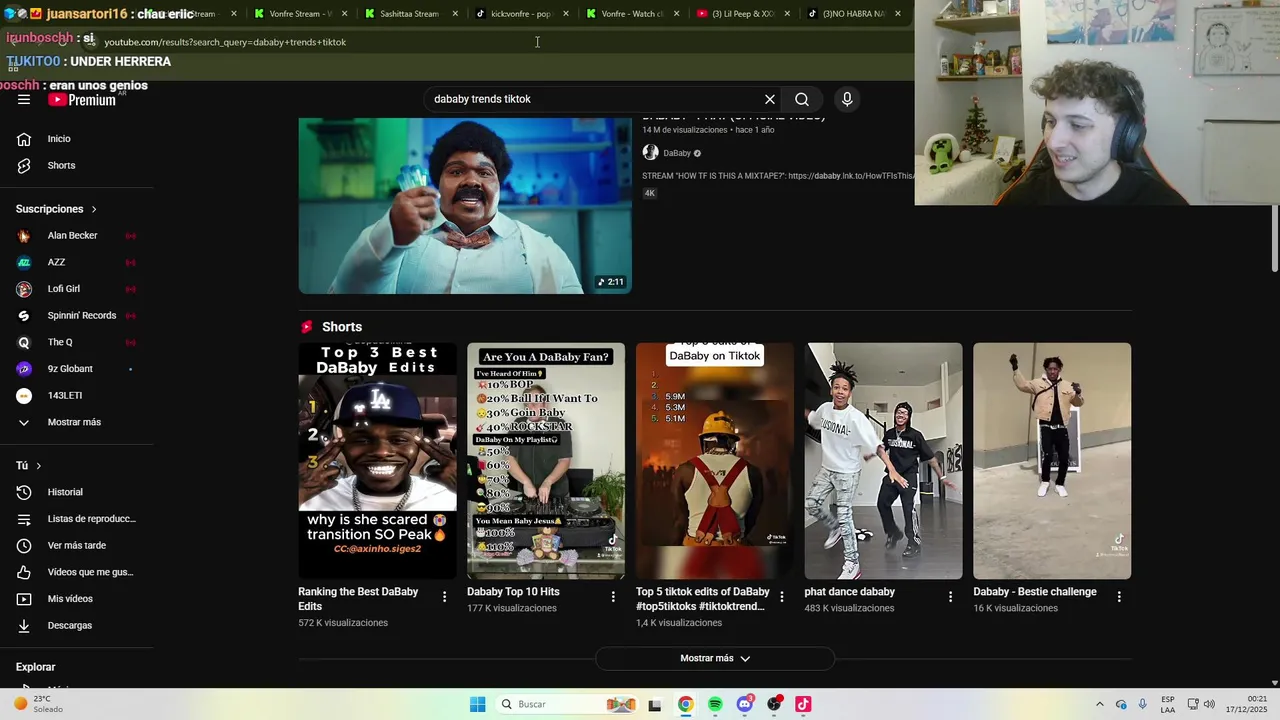The width and height of the screenshot is (1280, 720).
Task: Click the DaBaby channel name link
Action: 677,153
